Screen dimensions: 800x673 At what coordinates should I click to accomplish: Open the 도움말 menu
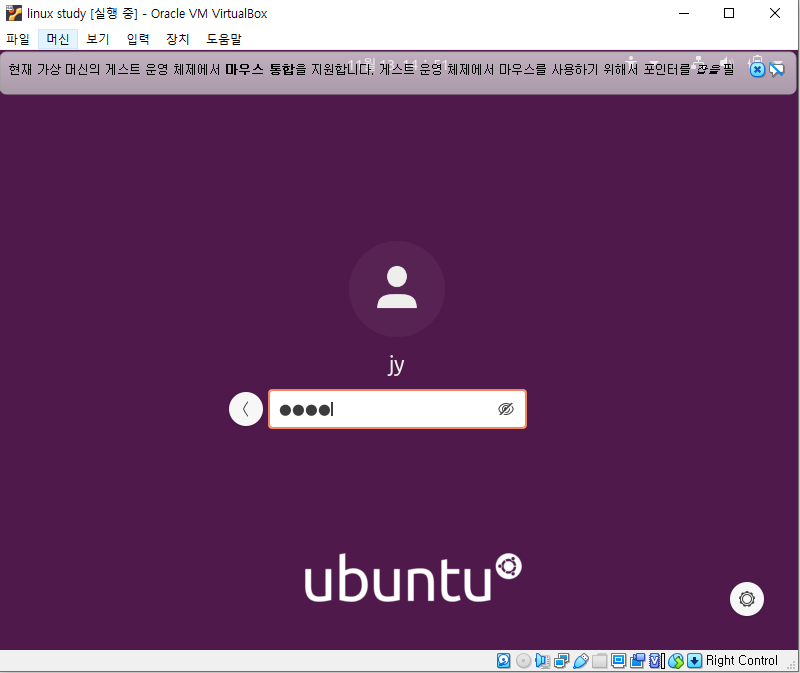(x=223, y=39)
